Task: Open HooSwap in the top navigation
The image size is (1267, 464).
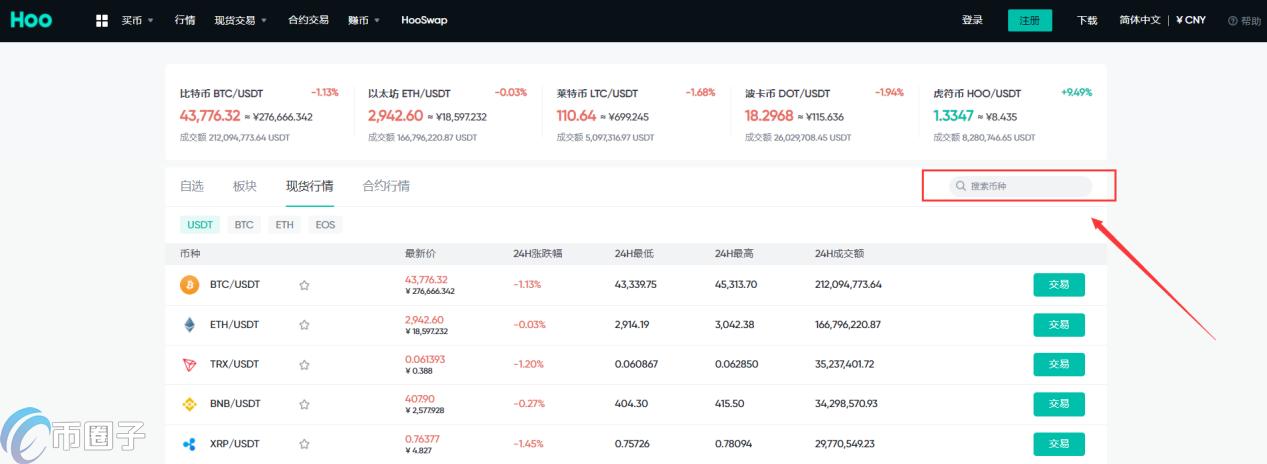Action: tap(424, 20)
